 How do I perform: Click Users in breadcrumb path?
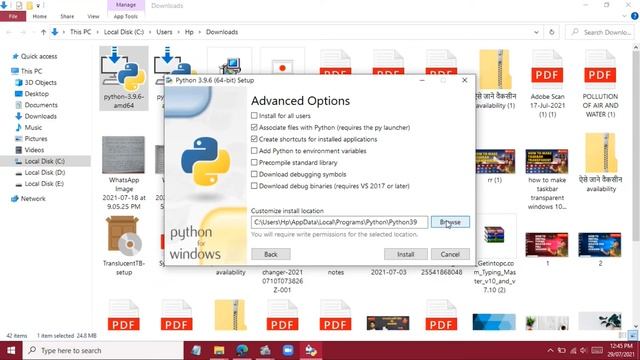click(164, 32)
